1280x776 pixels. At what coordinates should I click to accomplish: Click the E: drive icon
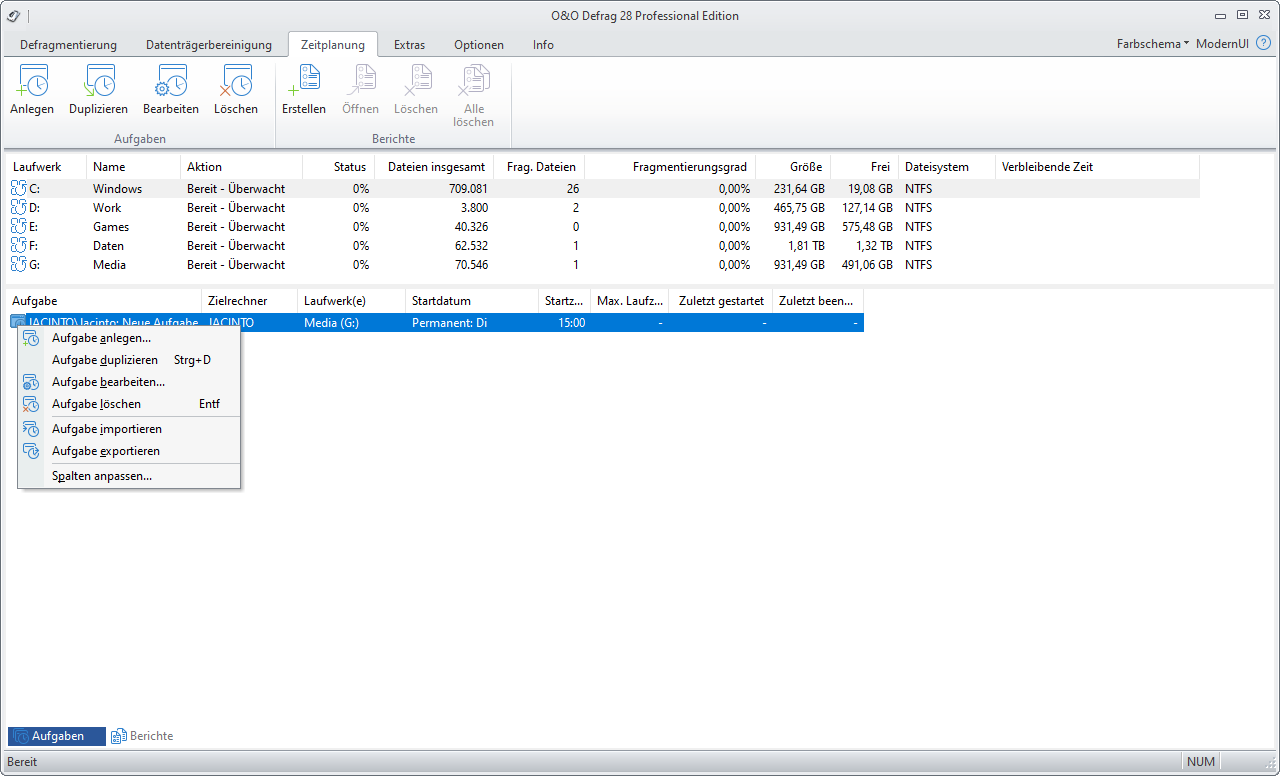pyautogui.click(x=18, y=226)
